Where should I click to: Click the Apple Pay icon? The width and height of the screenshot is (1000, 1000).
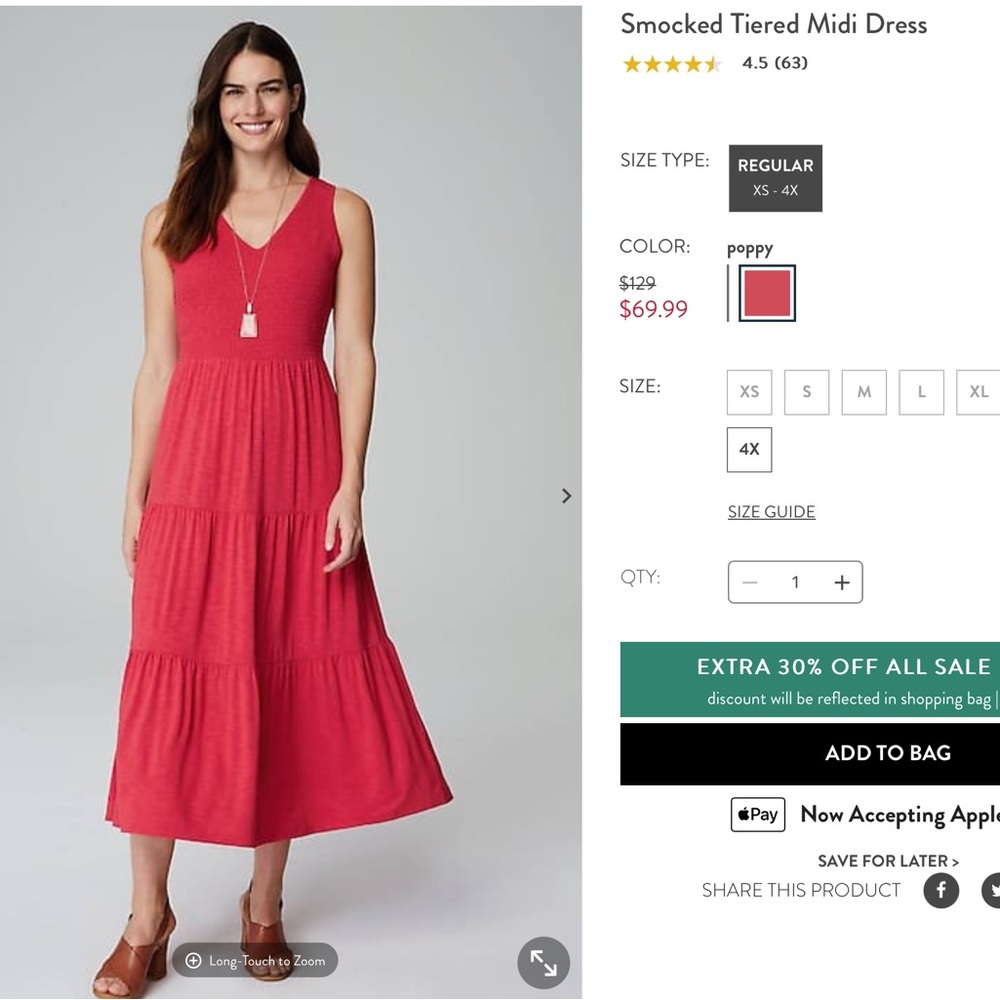point(757,815)
